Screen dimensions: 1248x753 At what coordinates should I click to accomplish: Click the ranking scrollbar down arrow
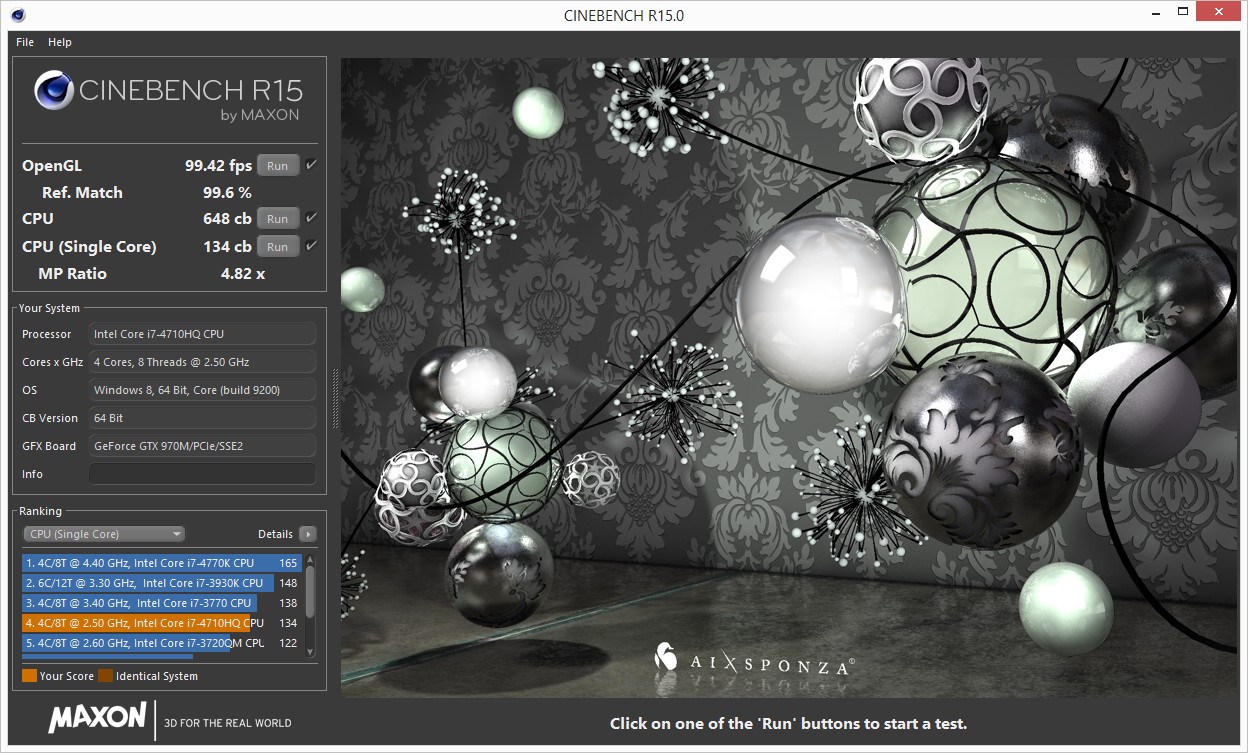point(310,652)
